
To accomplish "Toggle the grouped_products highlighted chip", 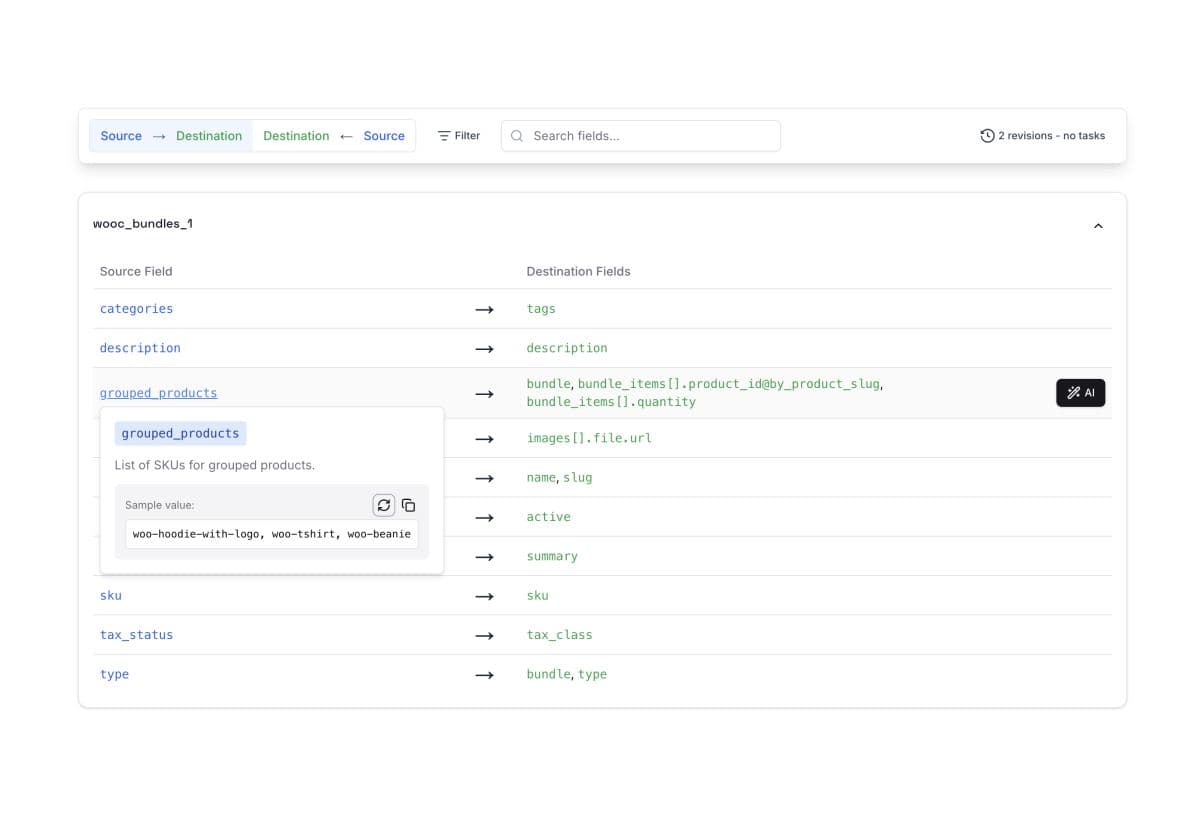I will click(x=180, y=432).
